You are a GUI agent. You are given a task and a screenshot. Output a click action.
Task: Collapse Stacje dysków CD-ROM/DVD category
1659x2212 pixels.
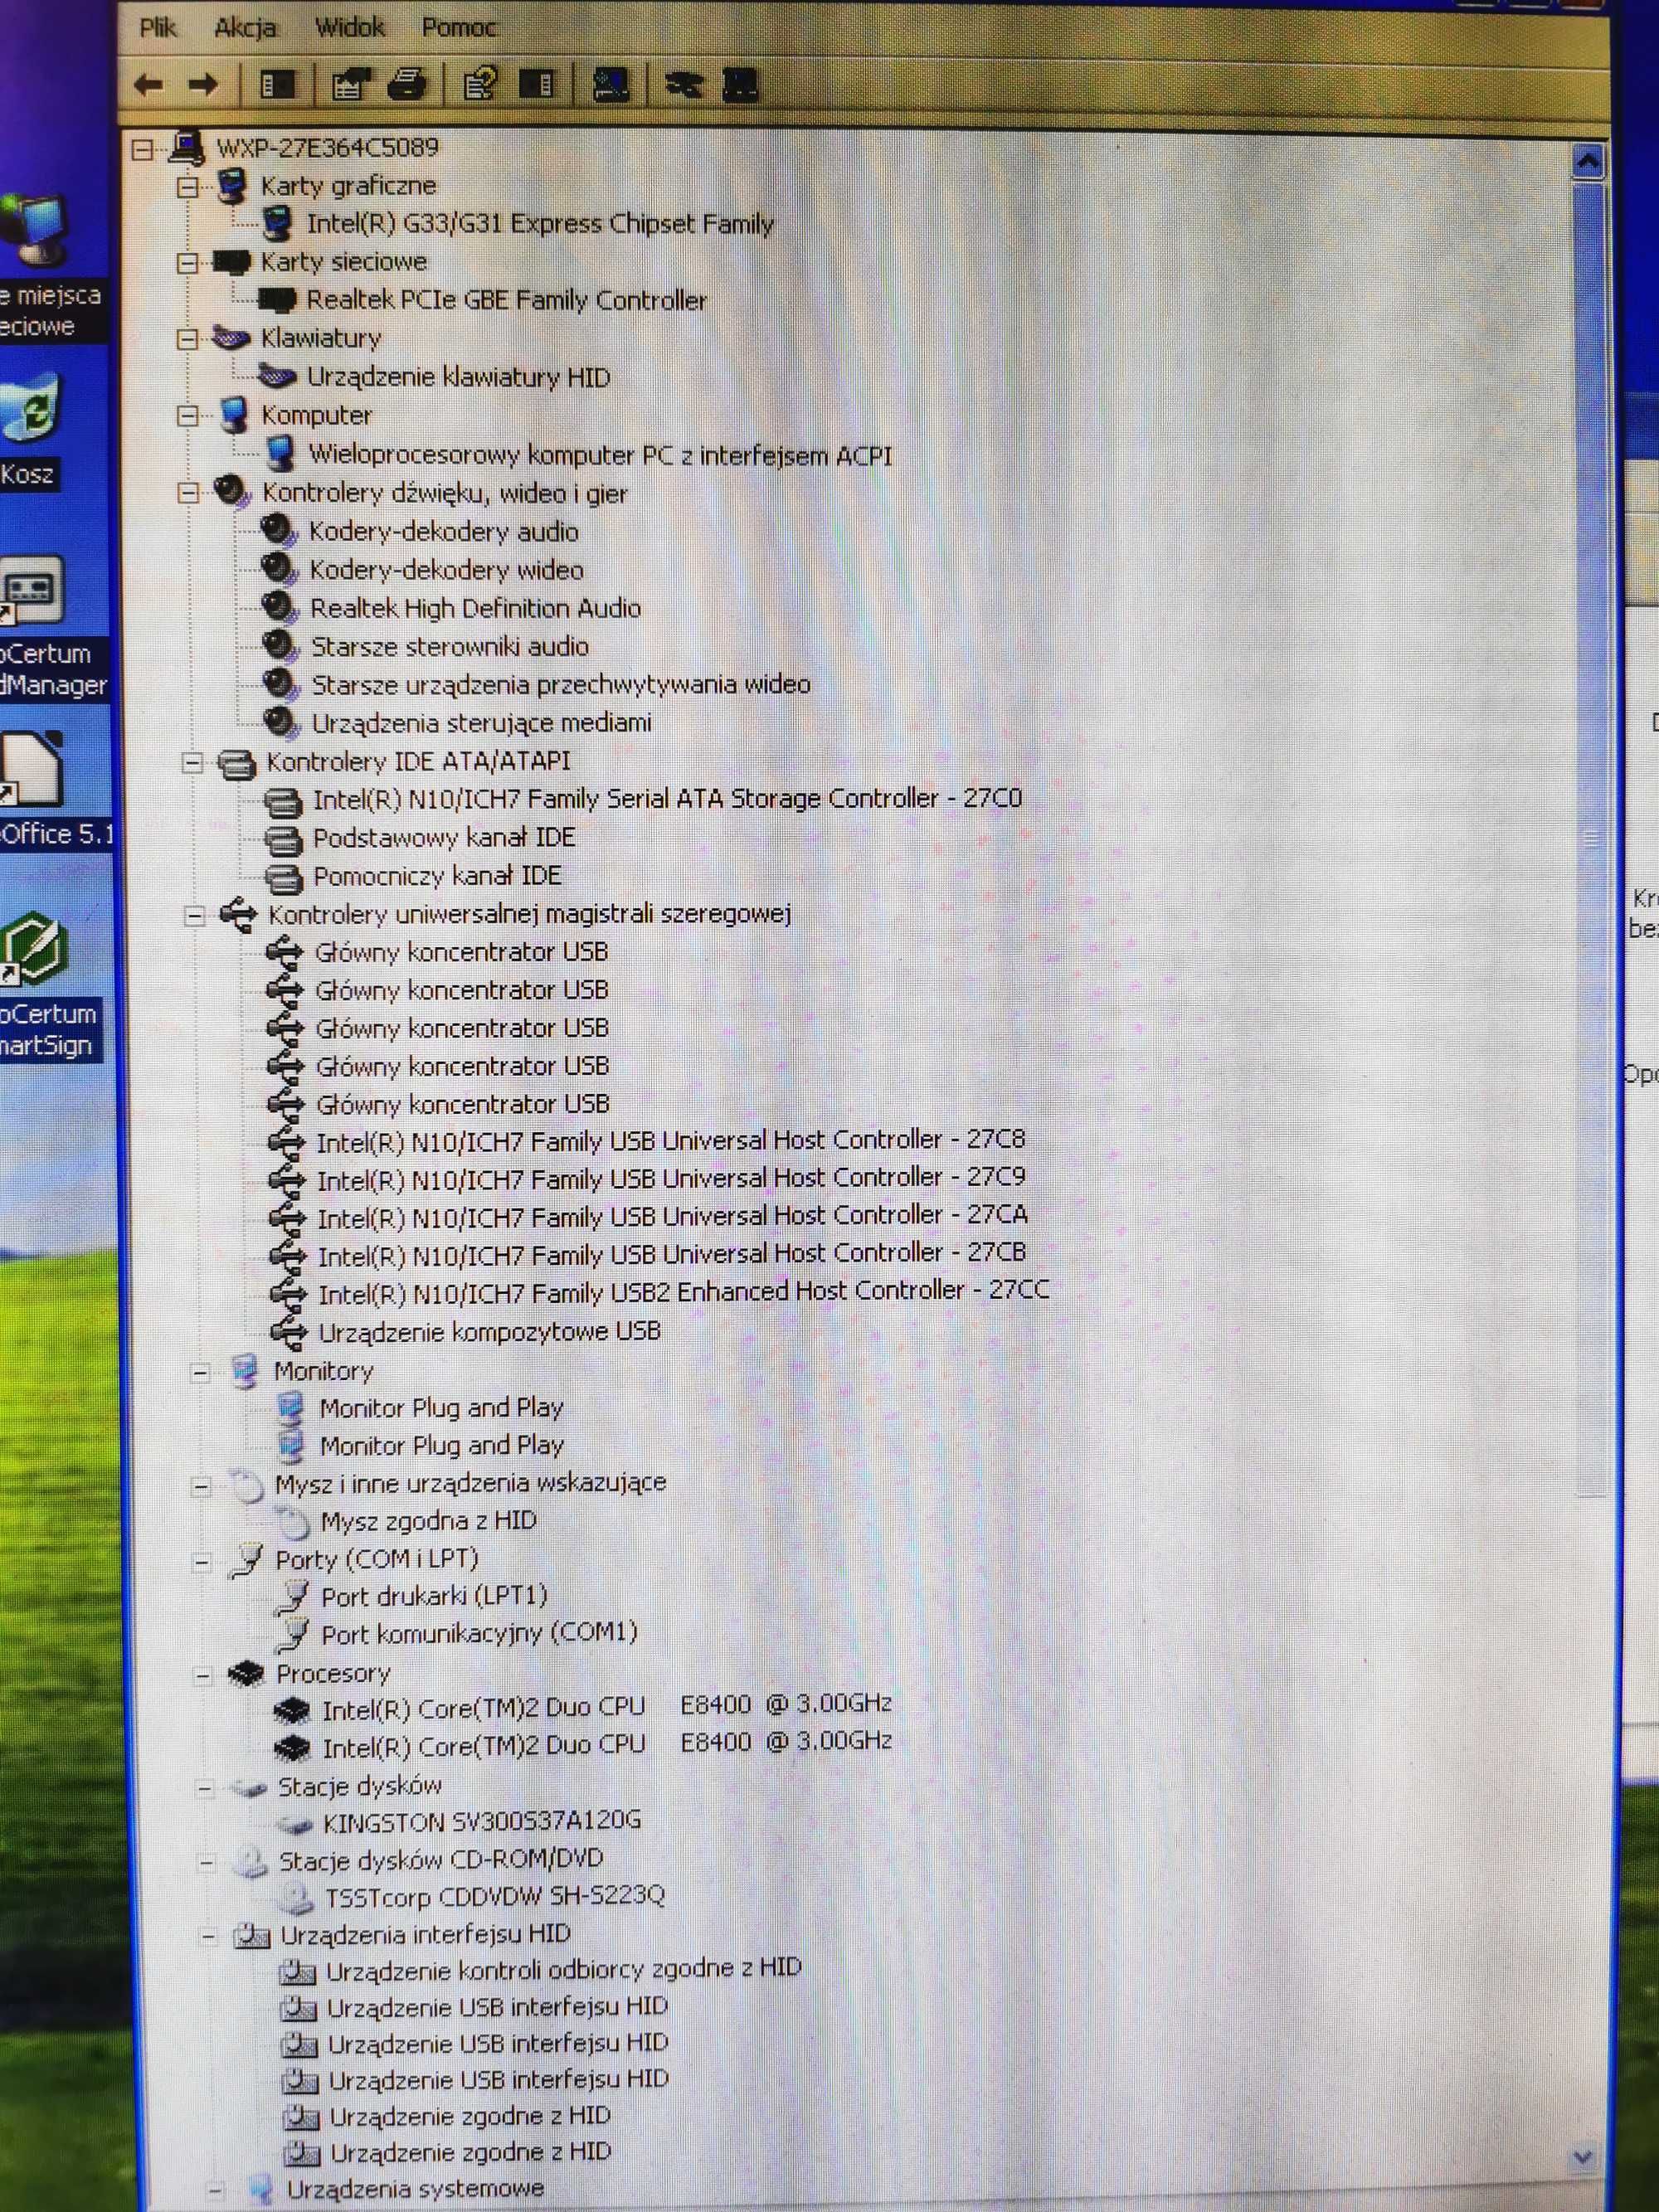pos(206,1862)
